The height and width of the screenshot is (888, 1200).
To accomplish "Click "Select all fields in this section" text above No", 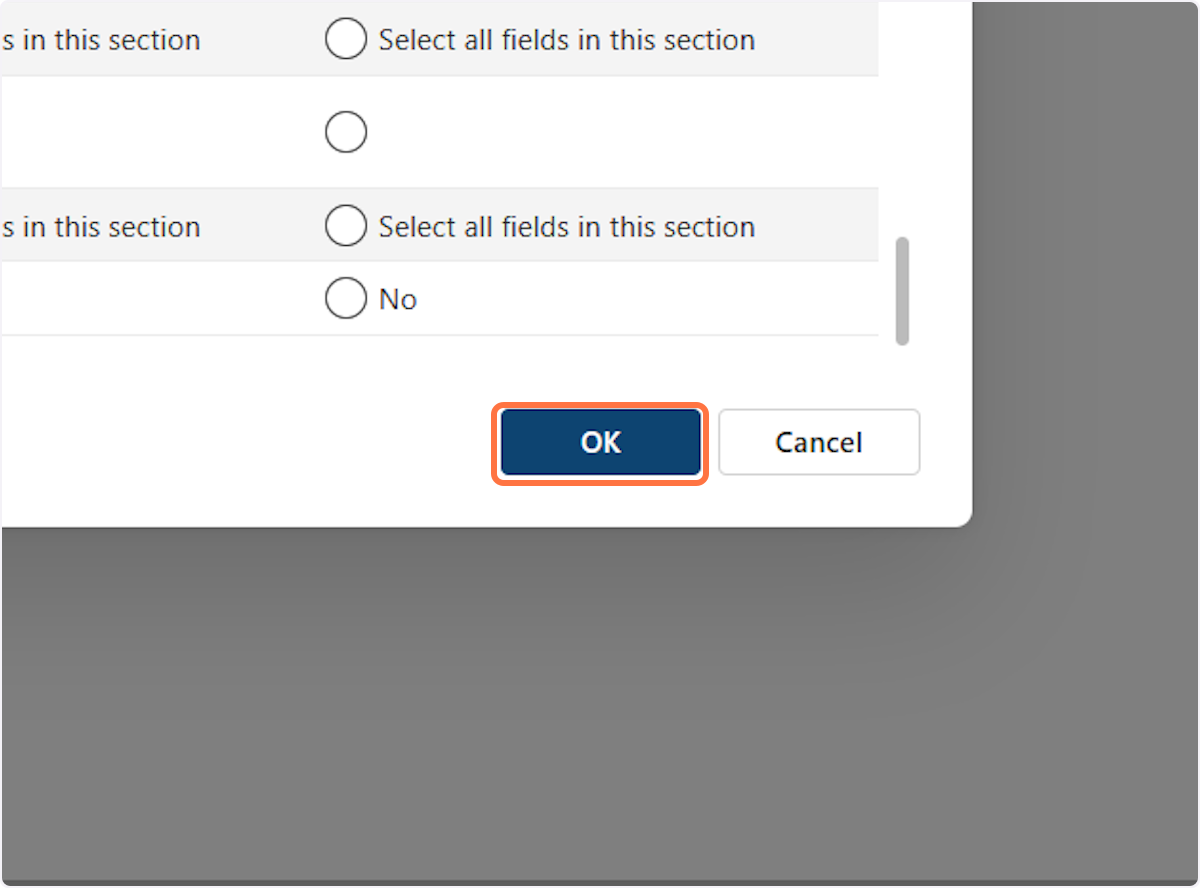I will tap(566, 227).
